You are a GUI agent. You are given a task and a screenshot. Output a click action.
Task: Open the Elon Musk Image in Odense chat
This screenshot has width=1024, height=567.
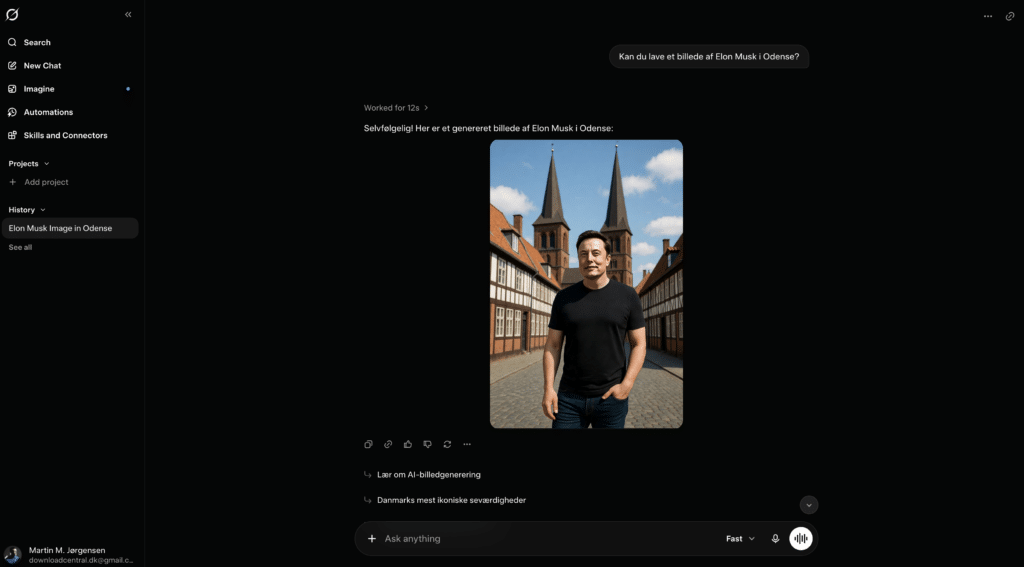pos(70,228)
